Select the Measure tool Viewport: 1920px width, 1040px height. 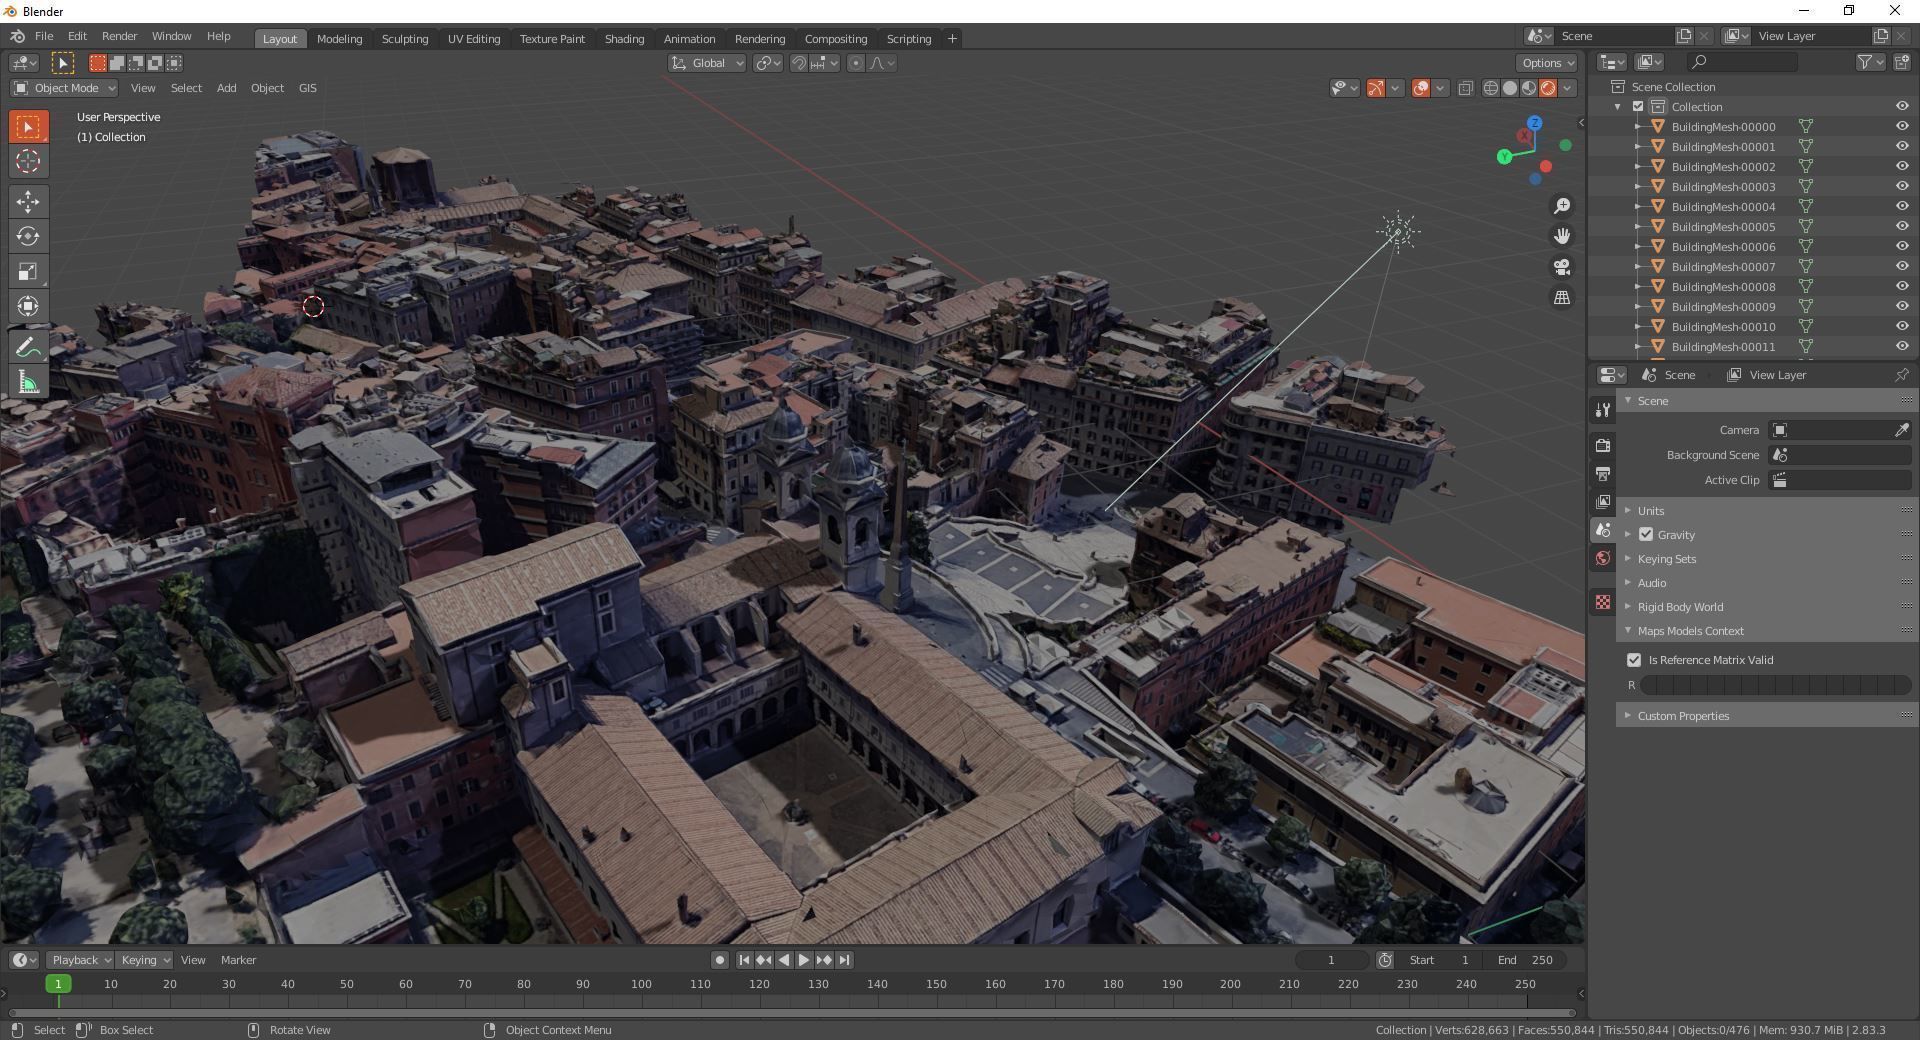point(28,383)
